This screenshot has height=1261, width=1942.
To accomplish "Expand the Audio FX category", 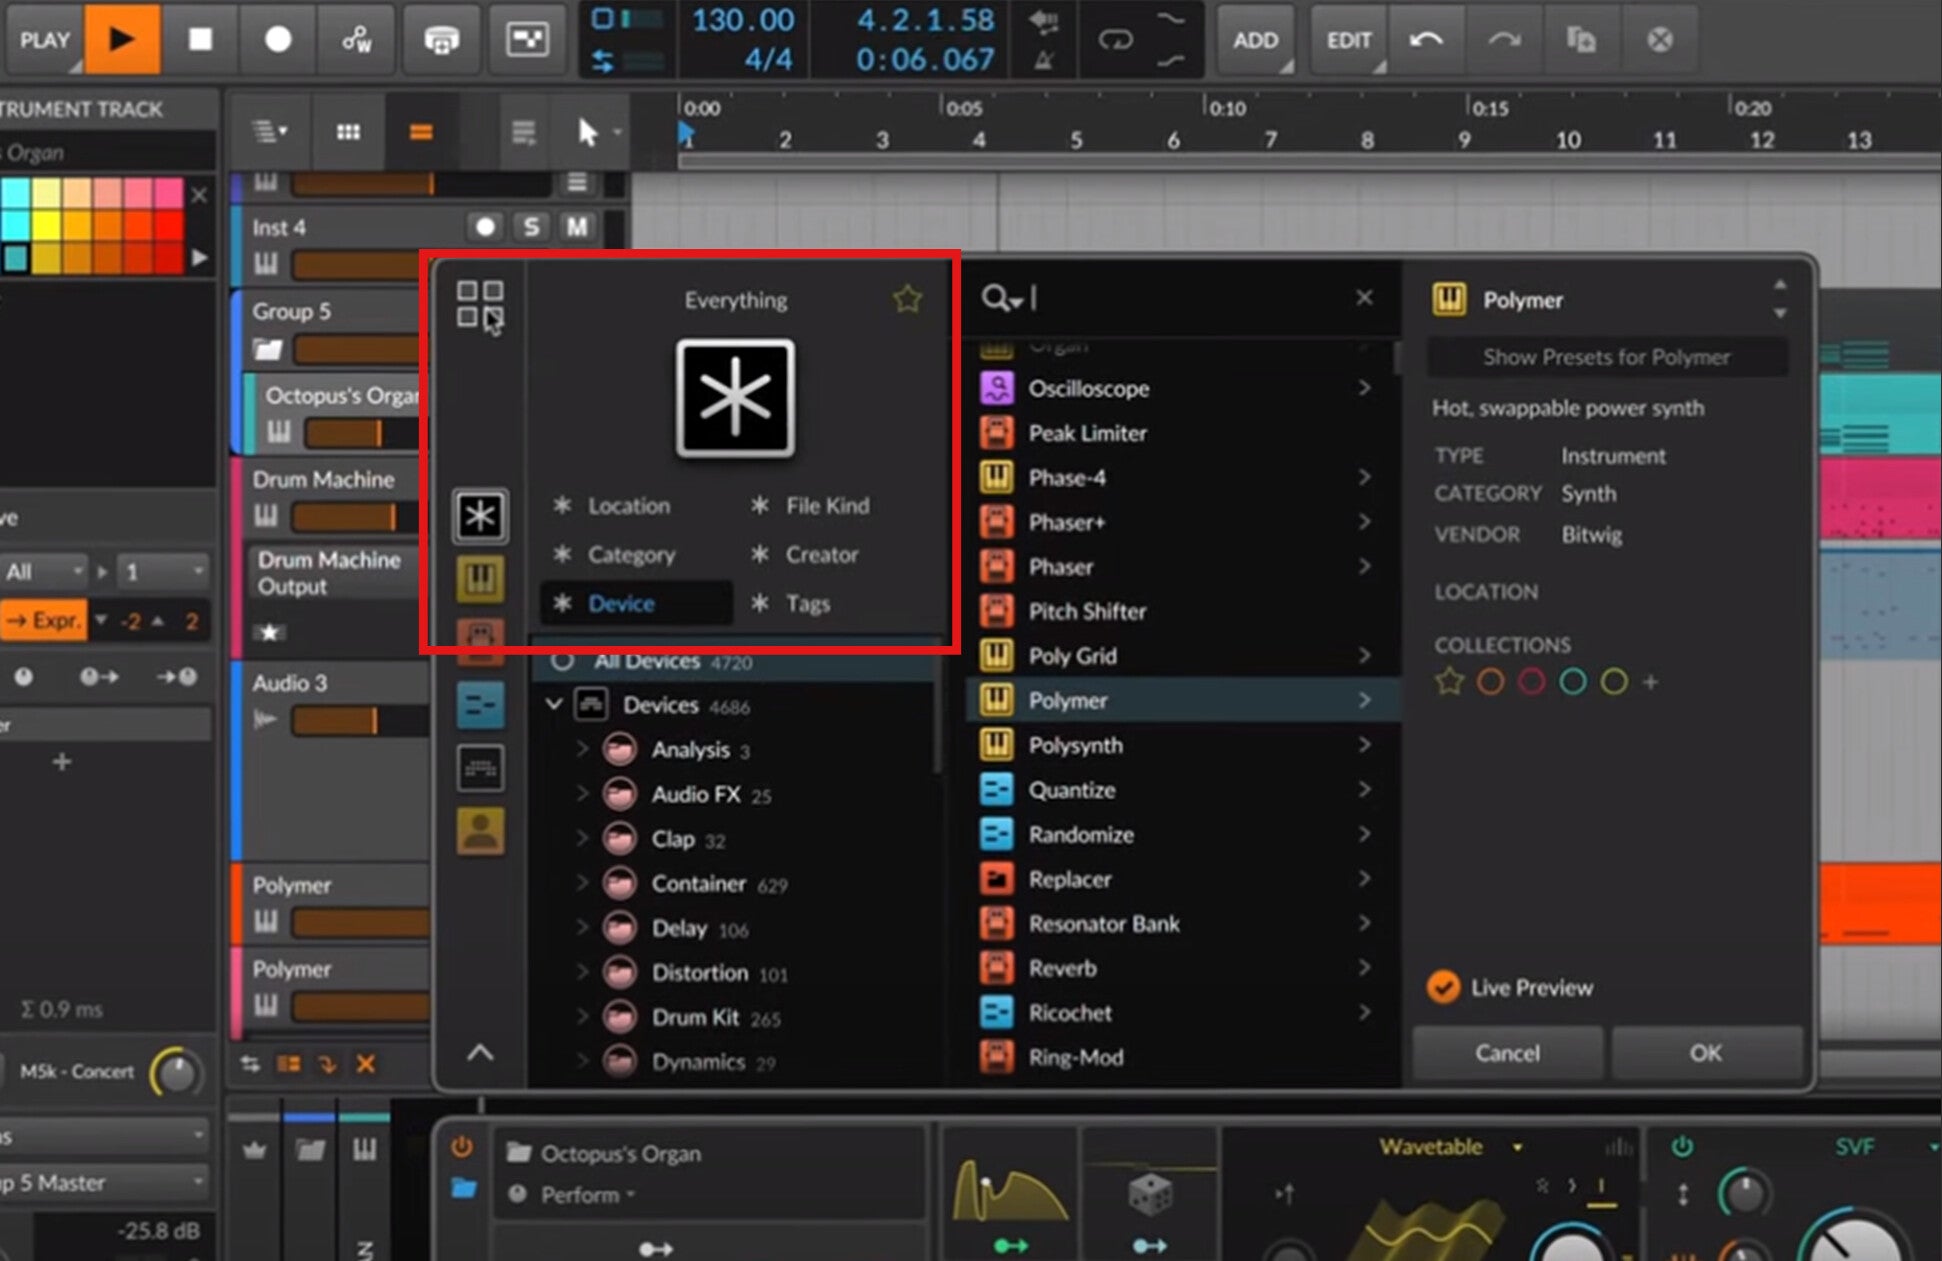I will 582,794.
